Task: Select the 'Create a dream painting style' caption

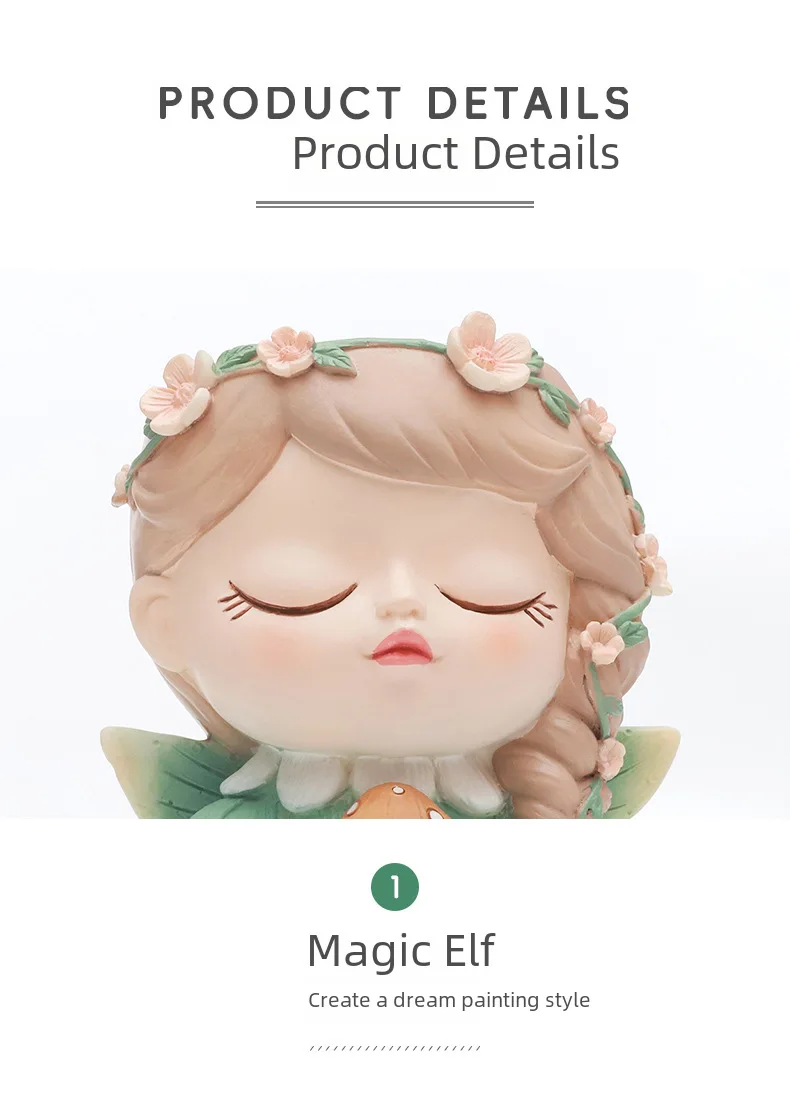Action: pos(449,1000)
